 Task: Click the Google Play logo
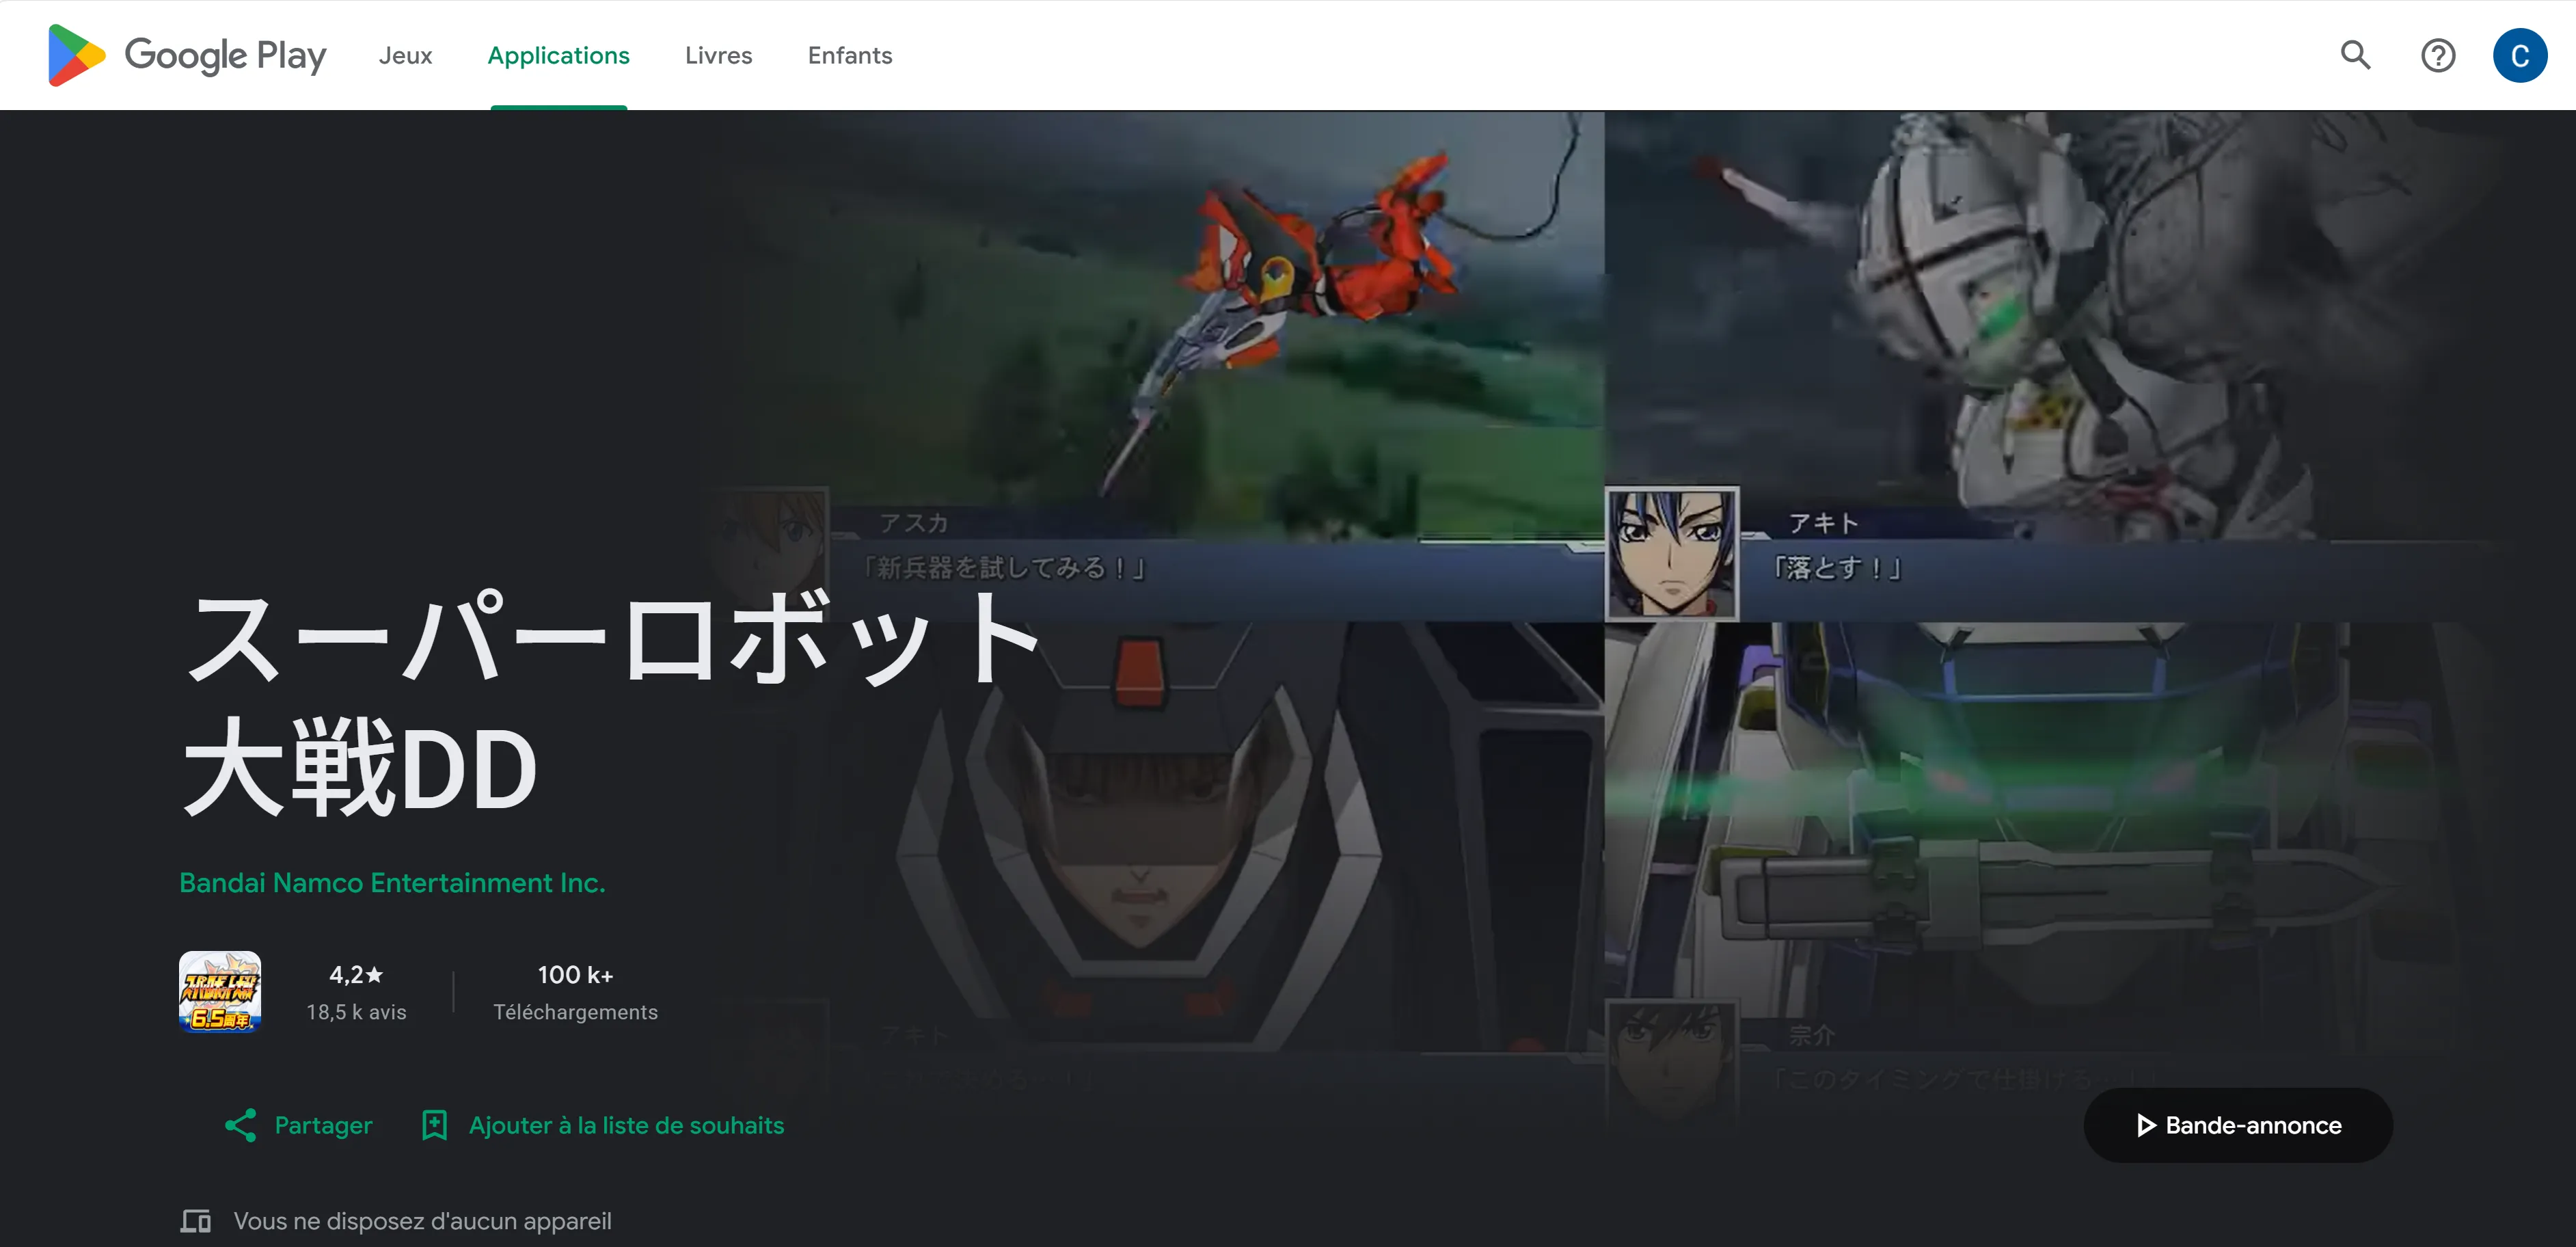[x=187, y=55]
